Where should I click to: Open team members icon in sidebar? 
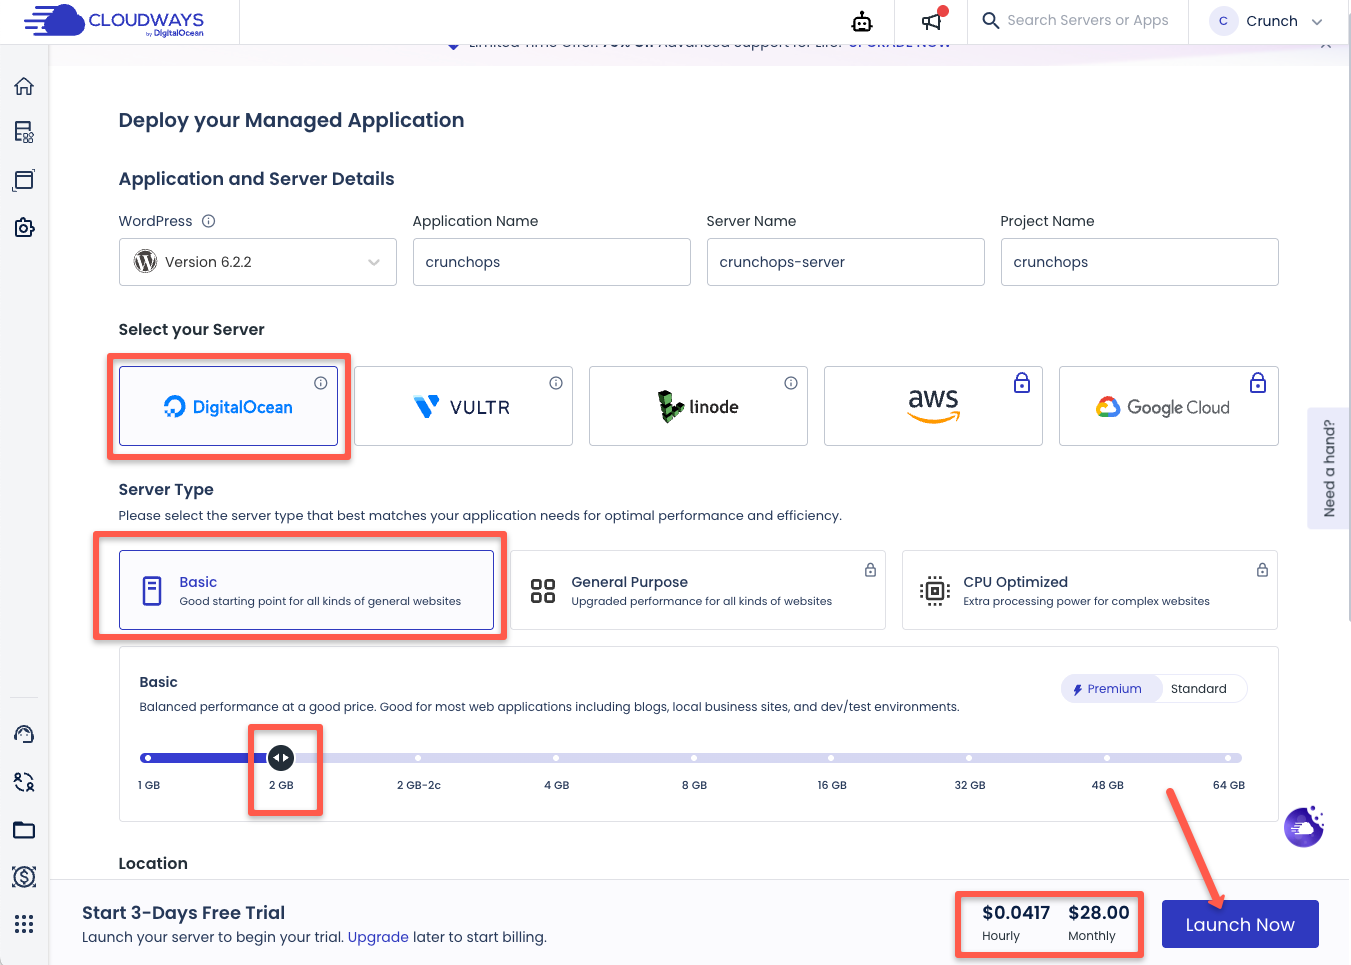(24, 782)
